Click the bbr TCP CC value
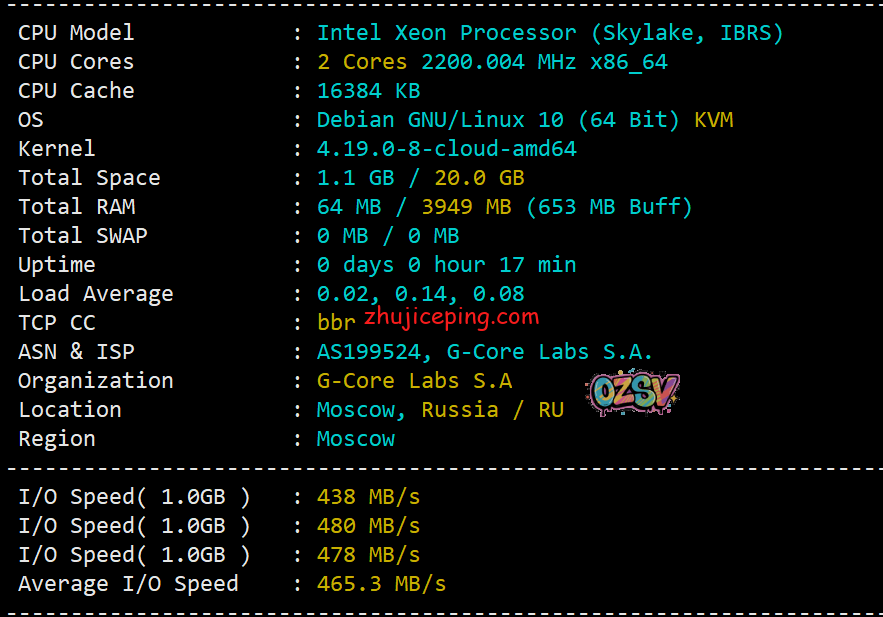Screen dimensions: 883x617 [336, 323]
